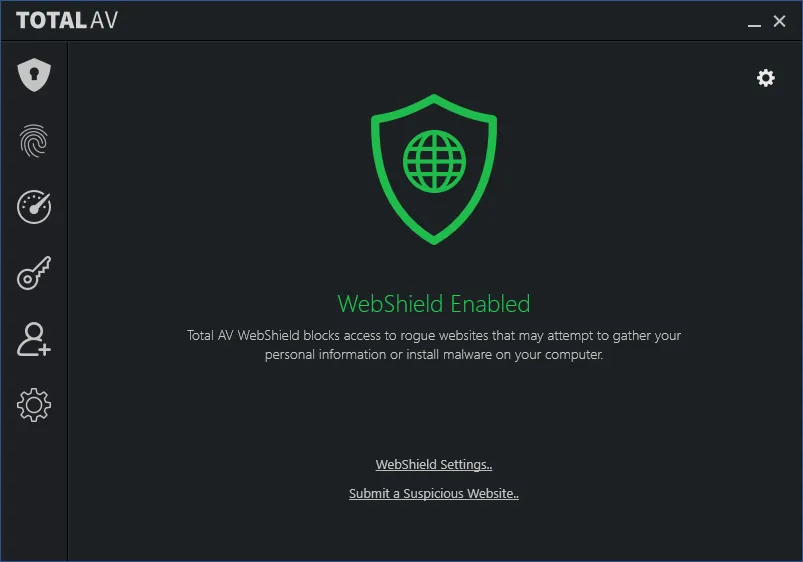Click the green globe inside the shield
This screenshot has height=562, width=803.
click(x=434, y=161)
